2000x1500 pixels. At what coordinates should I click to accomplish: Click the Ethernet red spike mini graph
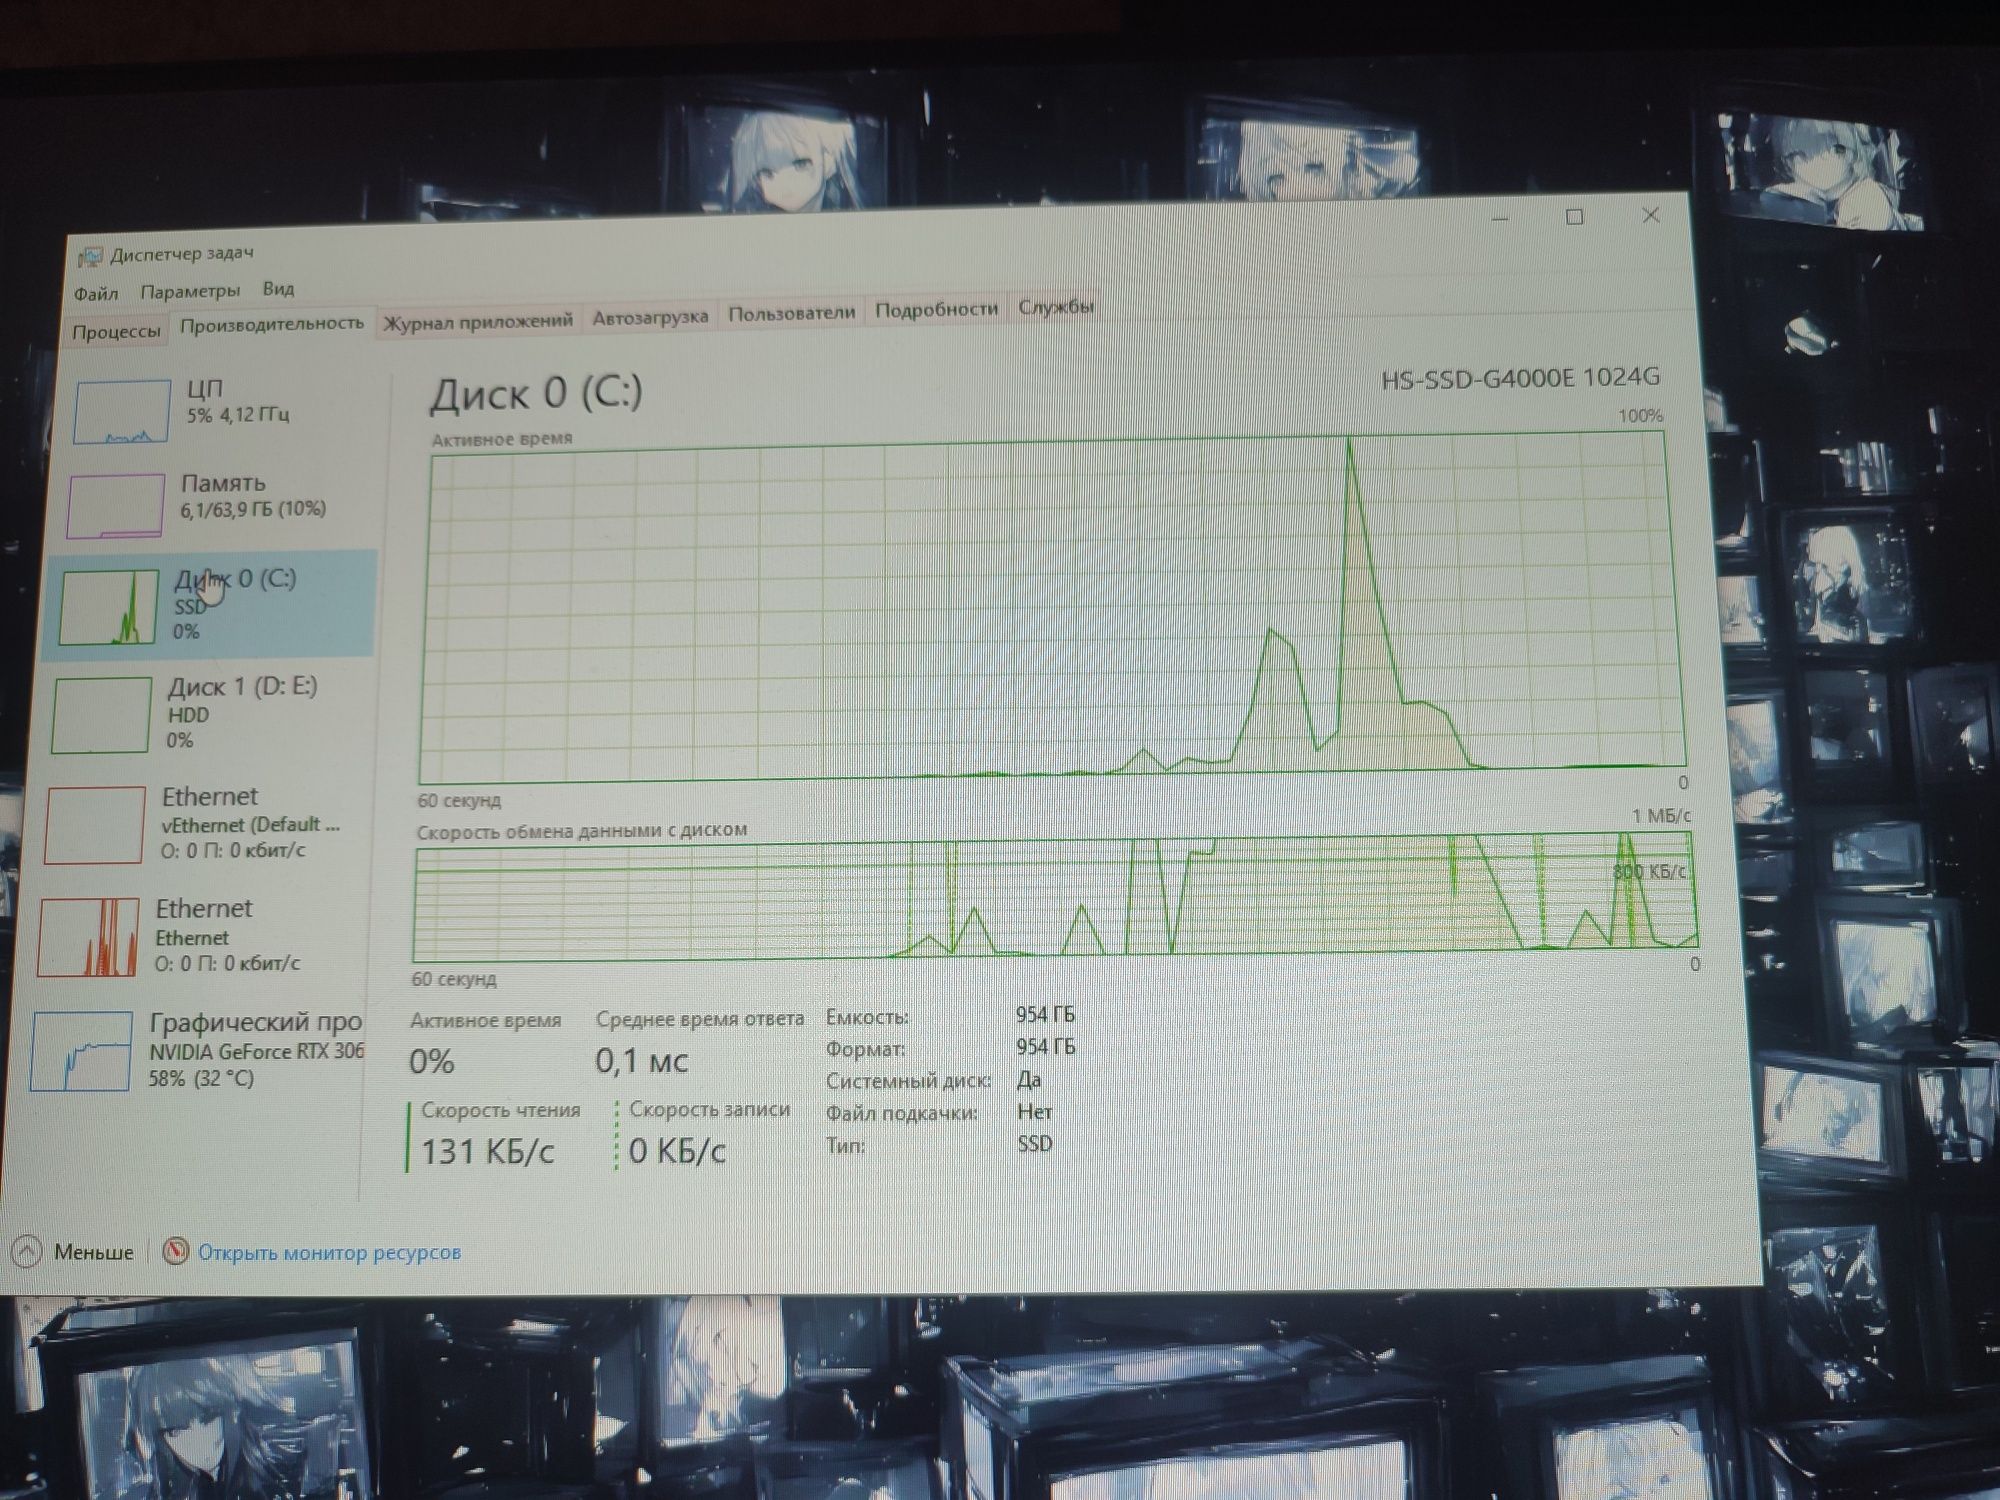(x=89, y=937)
